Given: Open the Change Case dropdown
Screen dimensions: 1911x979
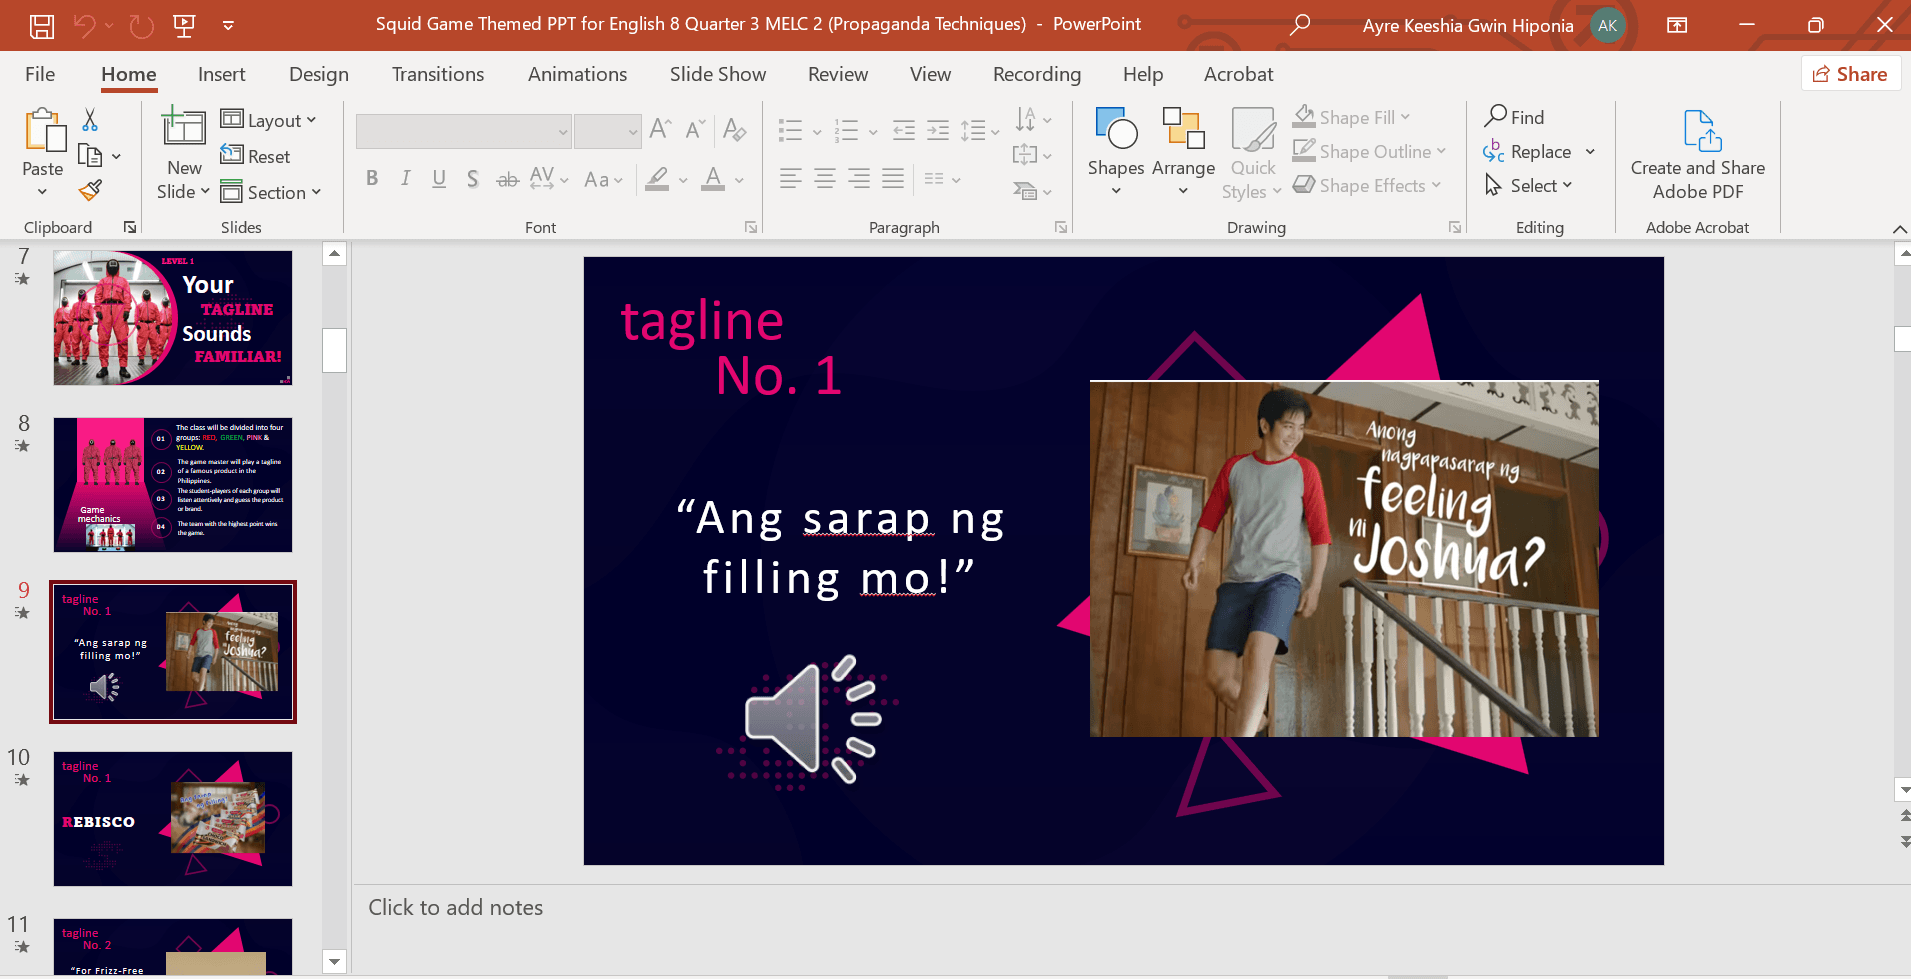Looking at the screenshot, I should (603, 180).
